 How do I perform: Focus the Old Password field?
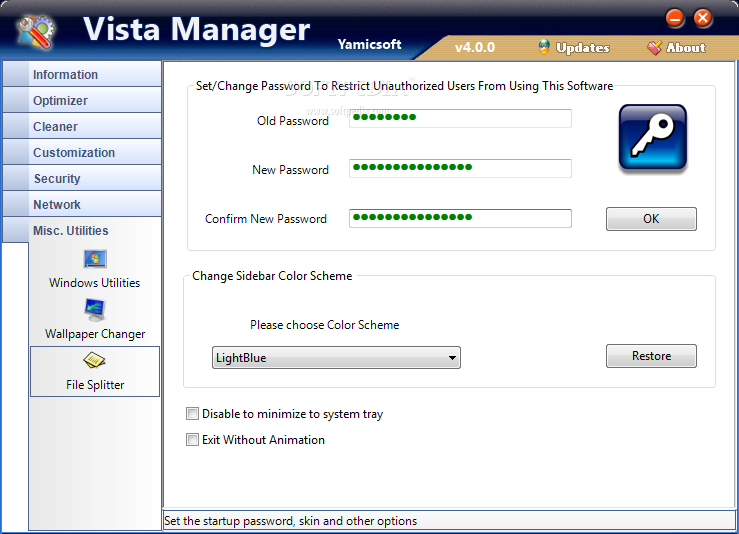pos(460,118)
